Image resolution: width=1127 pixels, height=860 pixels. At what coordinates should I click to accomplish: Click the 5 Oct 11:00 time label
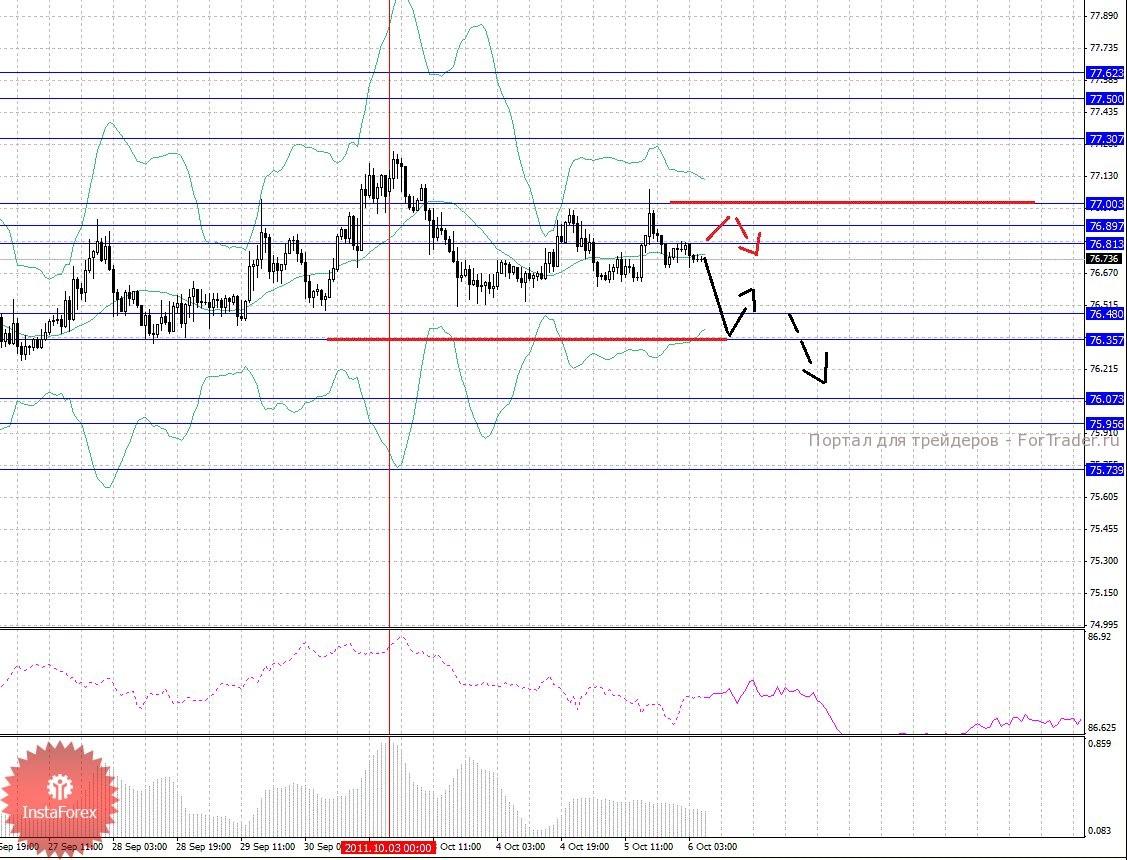pos(648,847)
